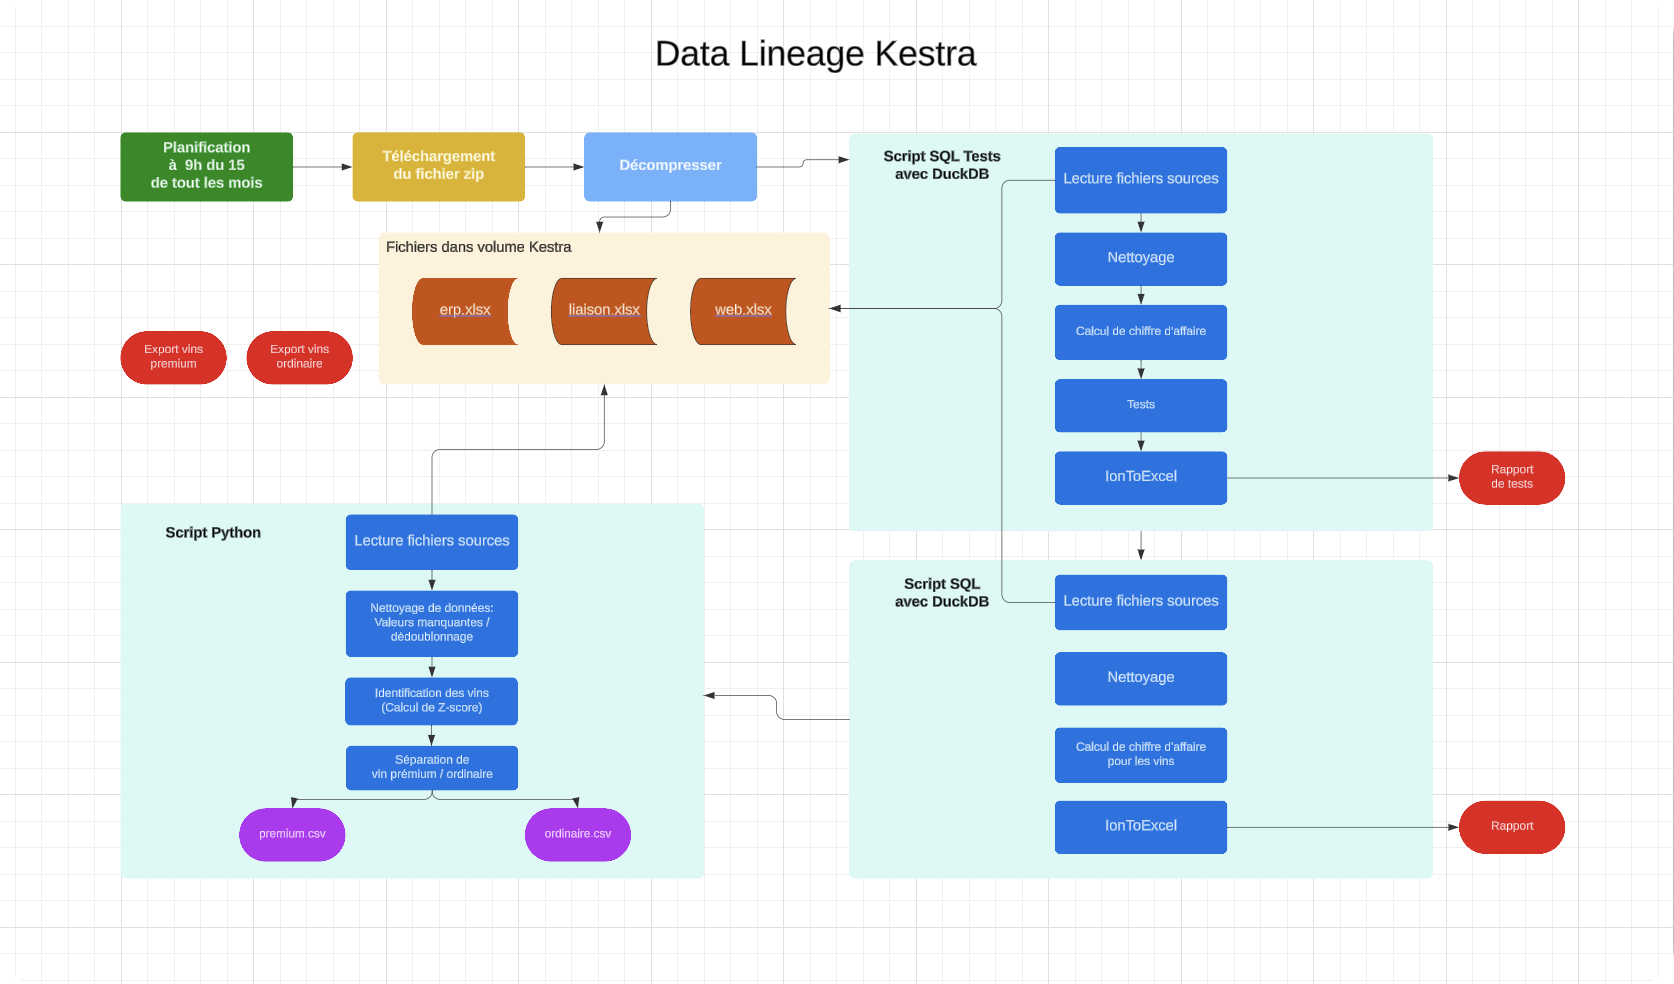Select the red Rapport output node

1511,826
